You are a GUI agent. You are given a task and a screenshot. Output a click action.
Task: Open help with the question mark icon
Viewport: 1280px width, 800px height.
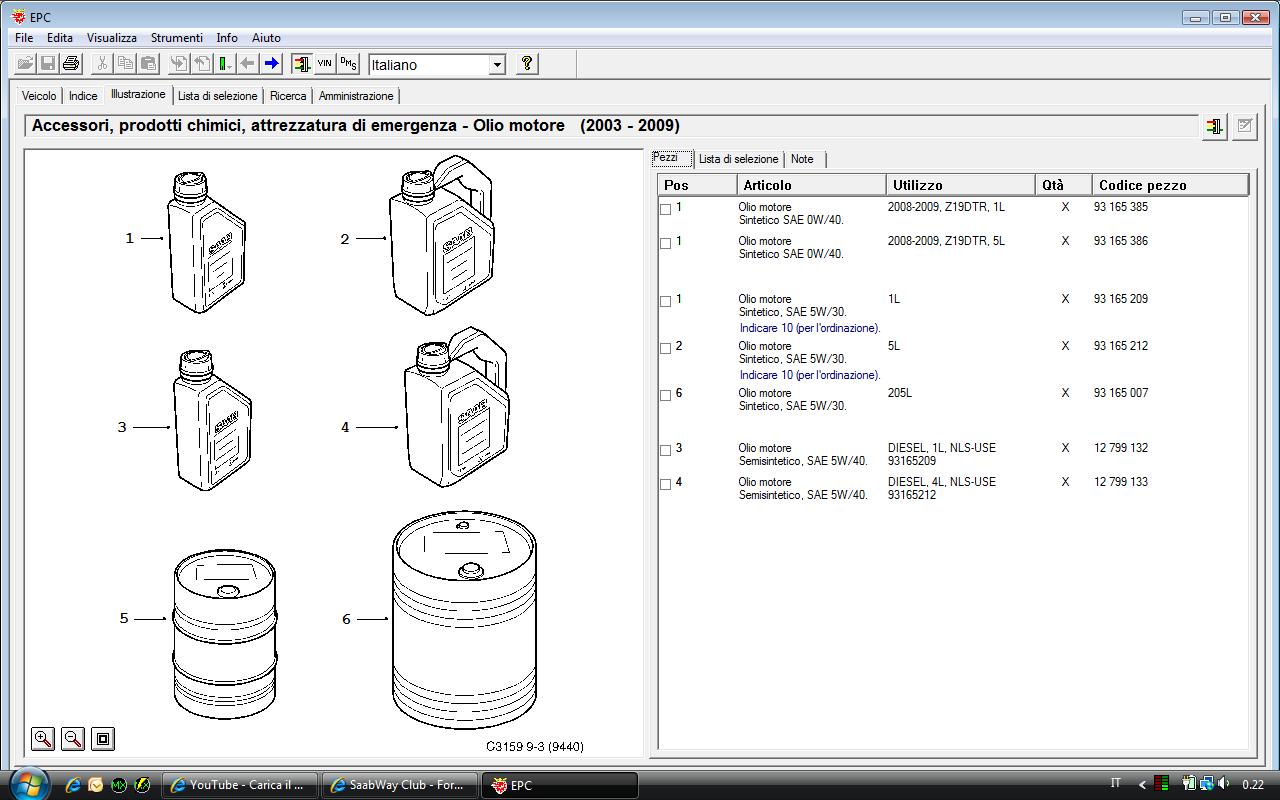click(x=527, y=64)
